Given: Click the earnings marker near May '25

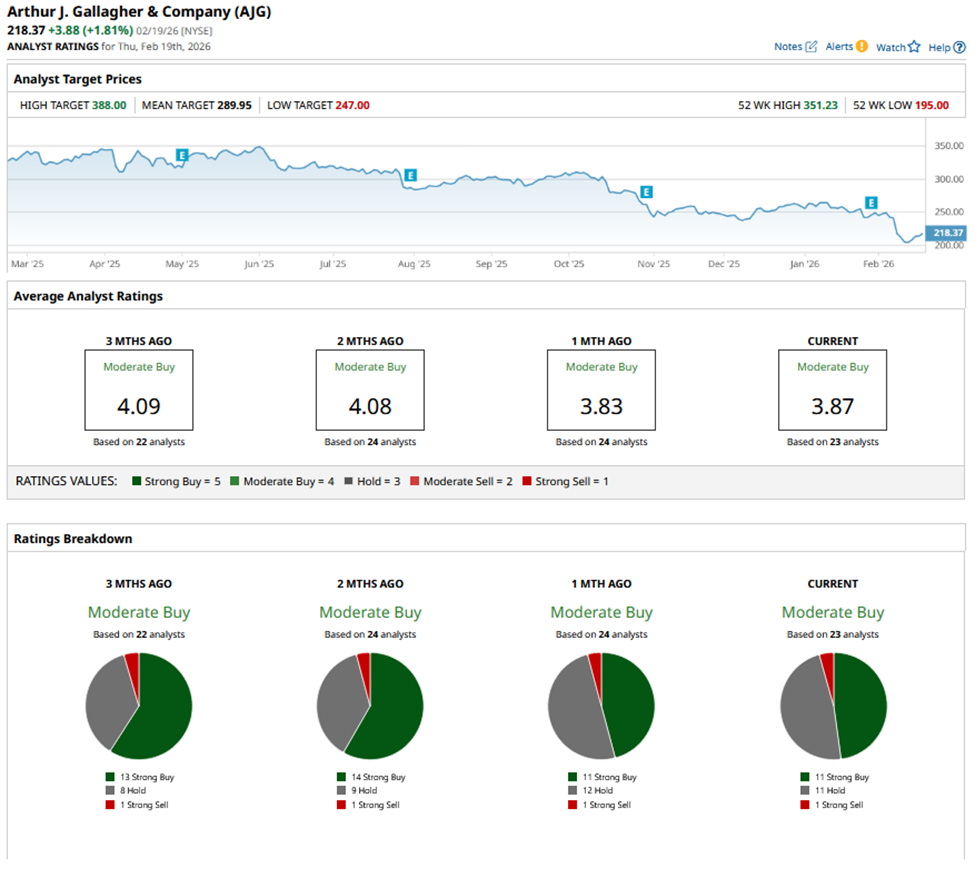Looking at the screenshot, I should [x=182, y=155].
